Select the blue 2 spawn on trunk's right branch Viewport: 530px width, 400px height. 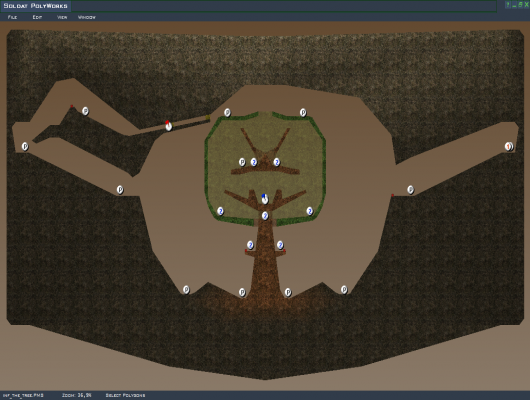pos(280,245)
